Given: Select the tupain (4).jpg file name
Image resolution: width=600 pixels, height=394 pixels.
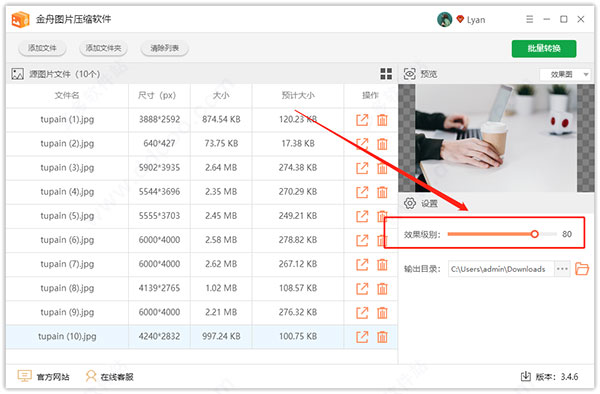Looking at the screenshot, I should click(x=67, y=192).
